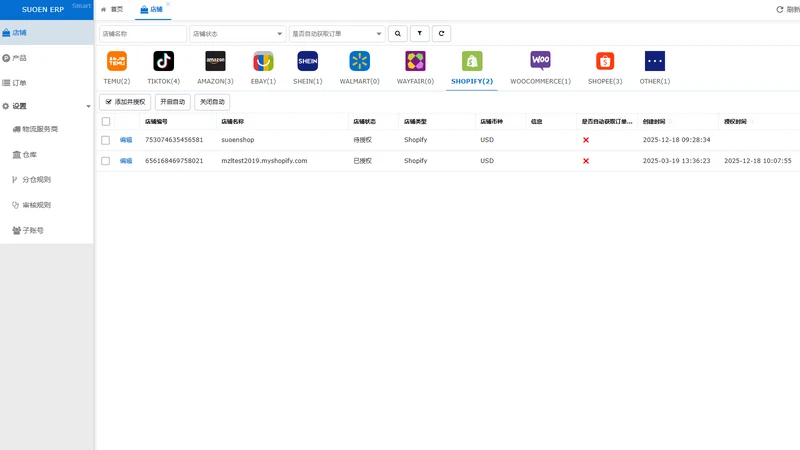Toggle the select-all header checkbox
The height and width of the screenshot is (450, 800).
[106, 121]
